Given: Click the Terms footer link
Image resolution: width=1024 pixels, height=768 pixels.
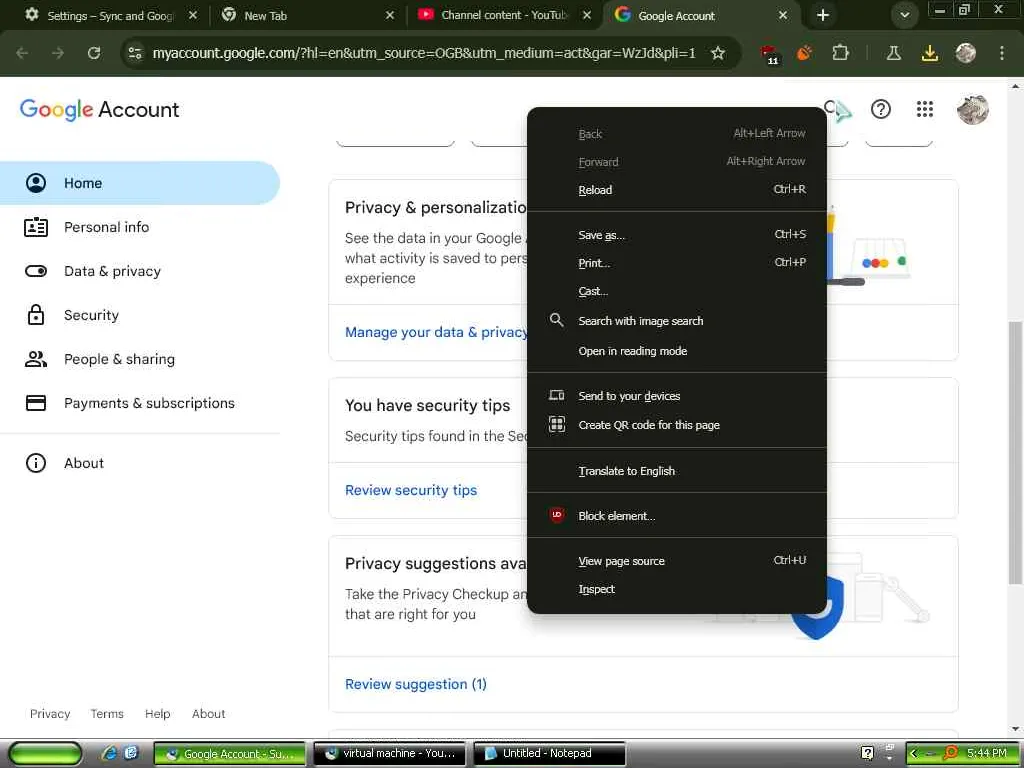Looking at the screenshot, I should click(x=107, y=714).
